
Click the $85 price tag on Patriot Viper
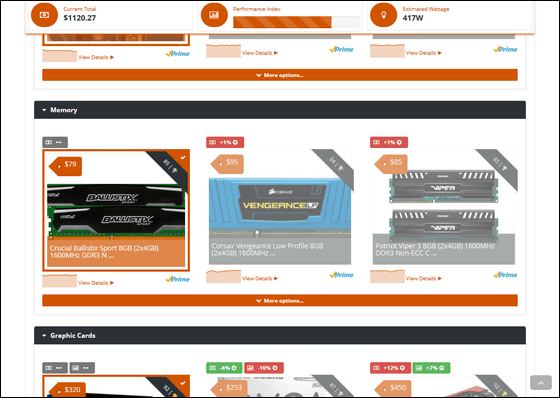point(391,164)
